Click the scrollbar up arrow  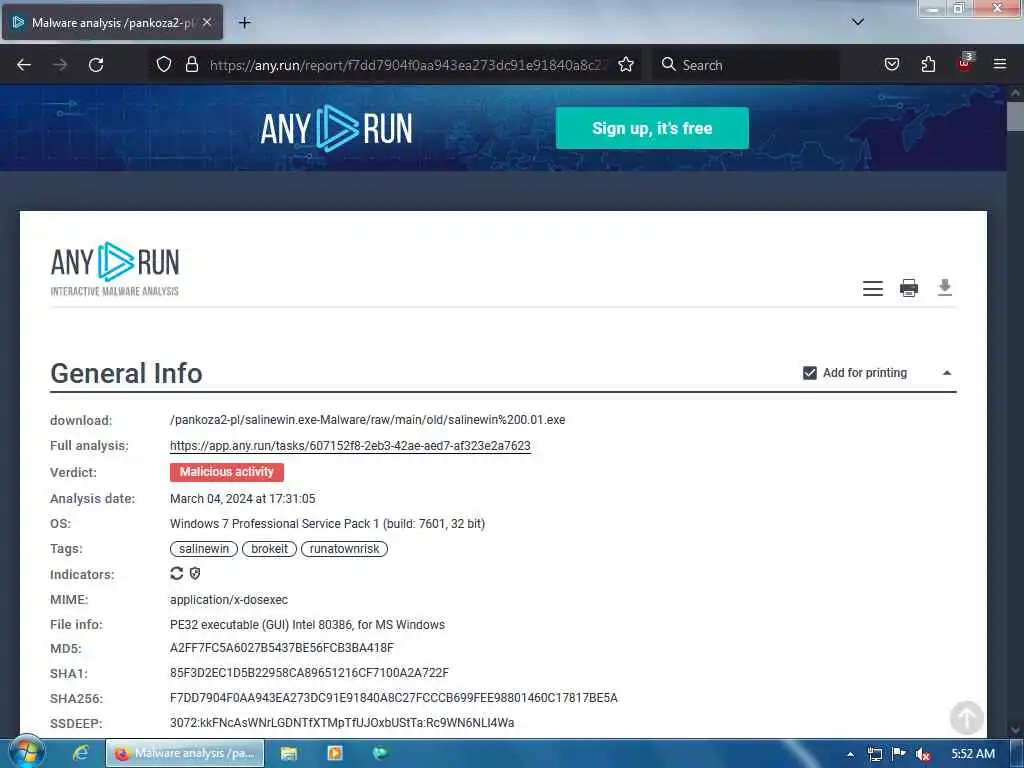coord(1015,93)
